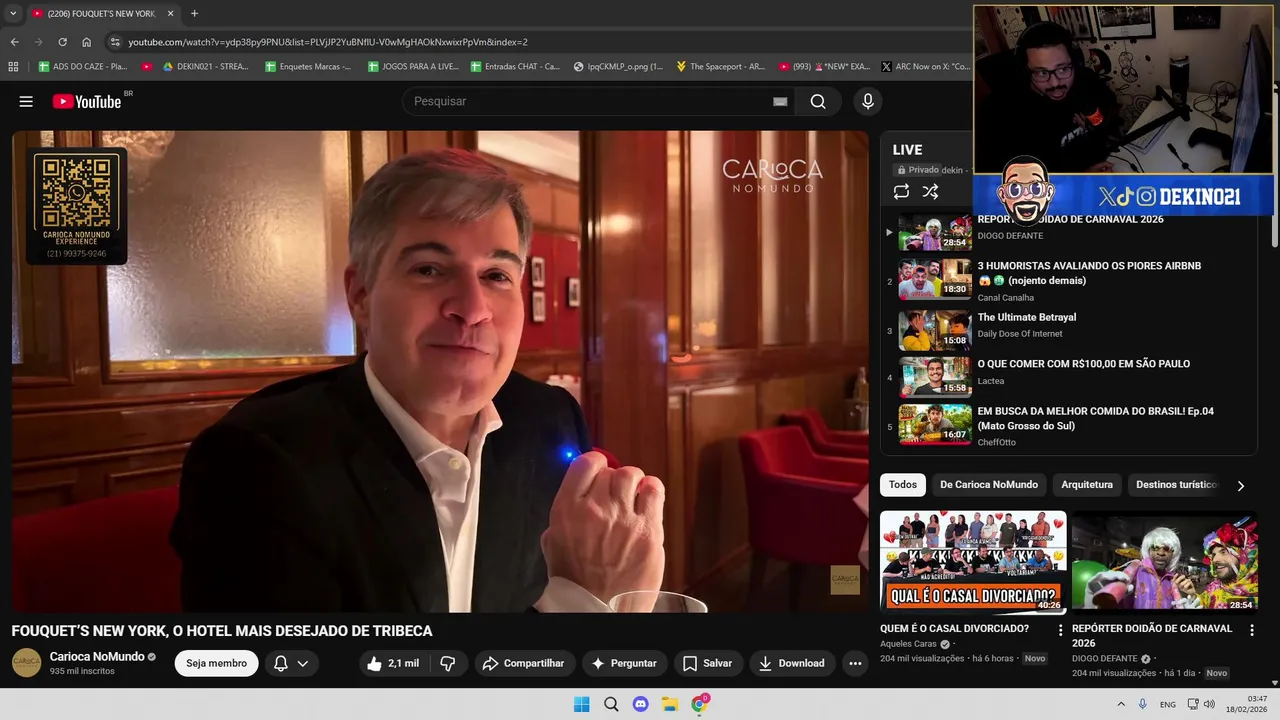Open the YouTube hamburger guide menu
Screen dimensions: 1280x720
click(x=26, y=101)
